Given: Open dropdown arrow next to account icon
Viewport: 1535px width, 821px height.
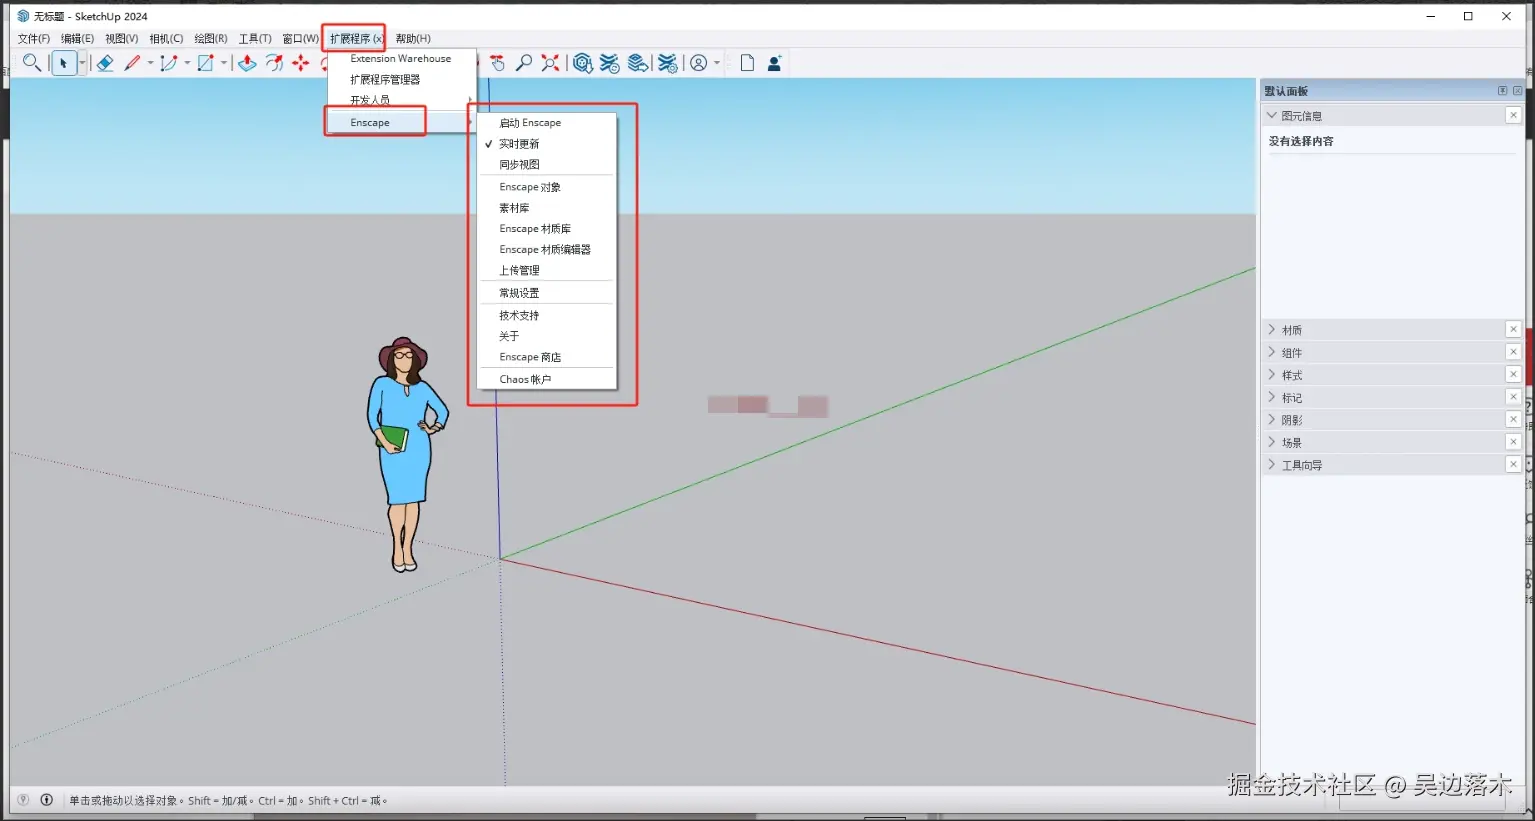Looking at the screenshot, I should [717, 63].
